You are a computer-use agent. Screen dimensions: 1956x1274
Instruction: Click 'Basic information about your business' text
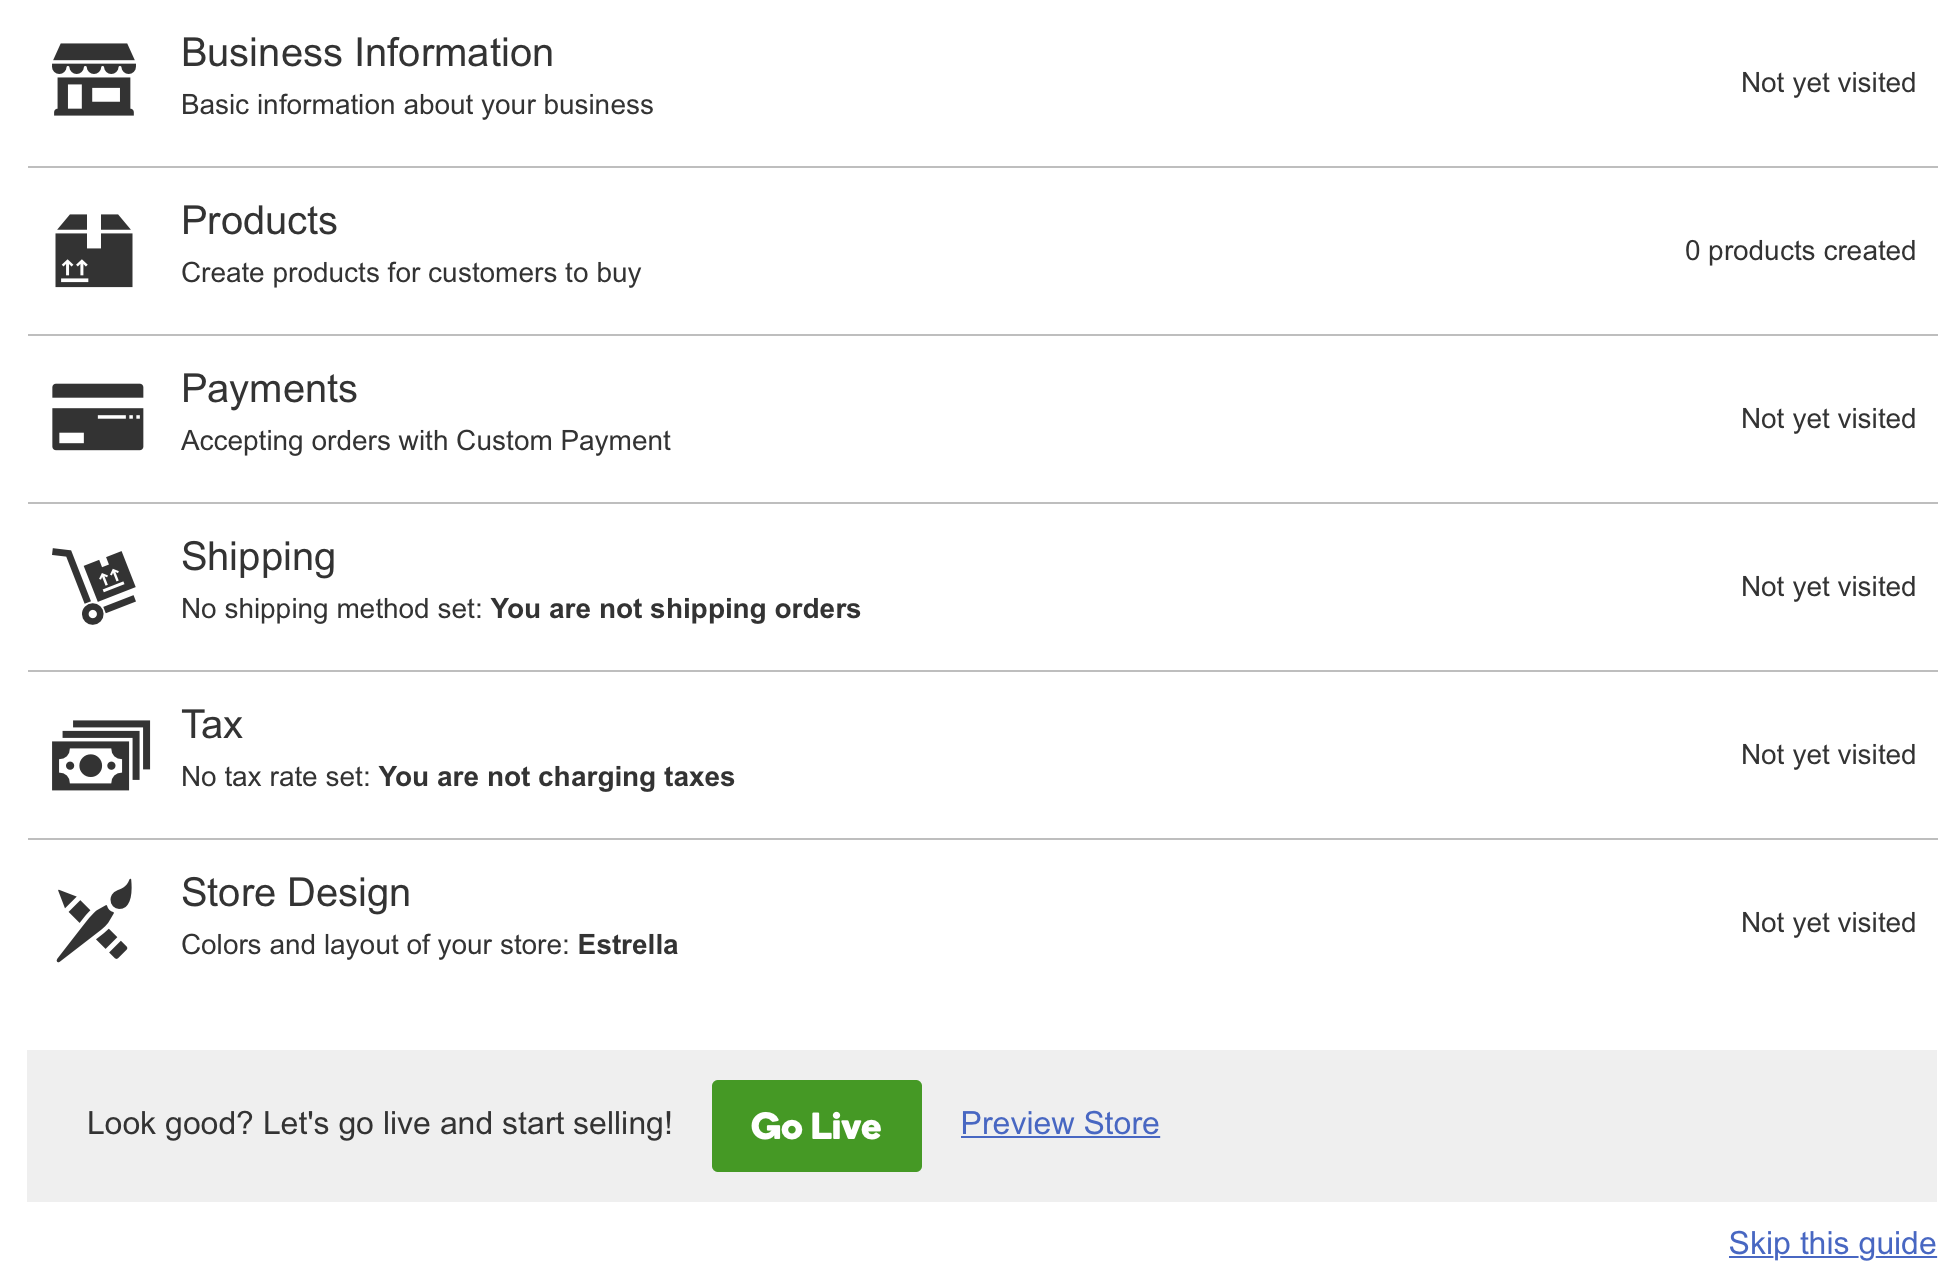417,105
